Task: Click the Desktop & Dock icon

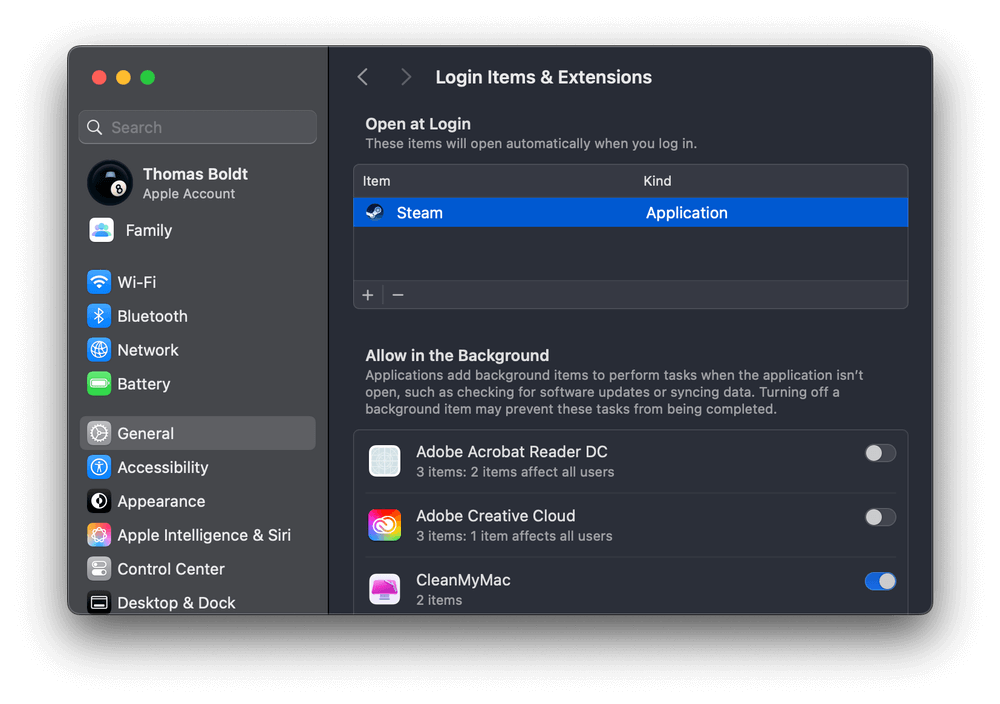Action: pyautogui.click(x=99, y=603)
